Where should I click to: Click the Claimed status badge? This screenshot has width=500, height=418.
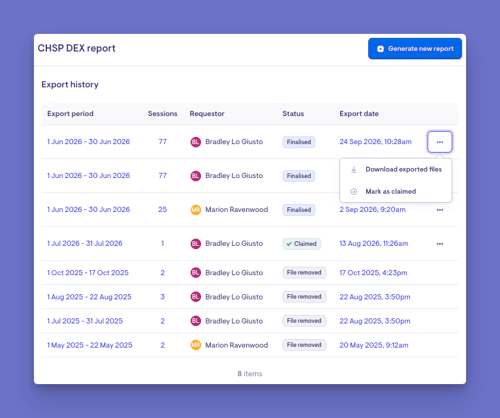pos(302,244)
